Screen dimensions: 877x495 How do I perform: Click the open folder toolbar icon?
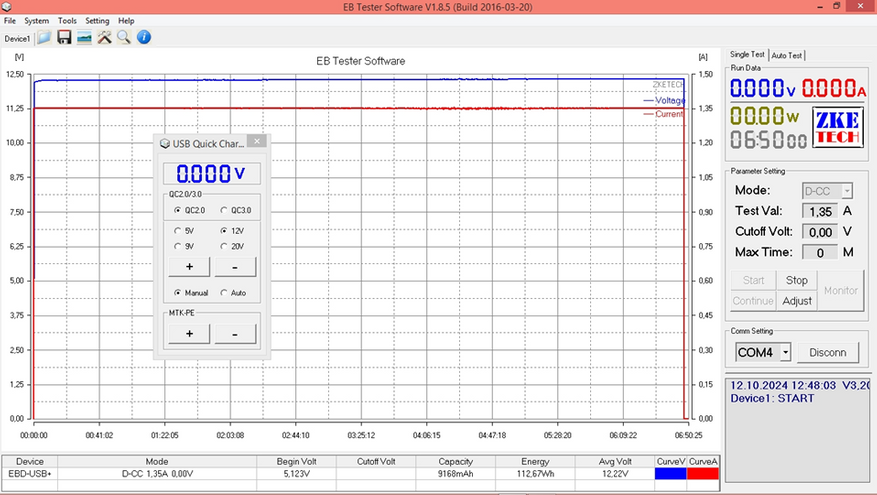(x=44, y=38)
